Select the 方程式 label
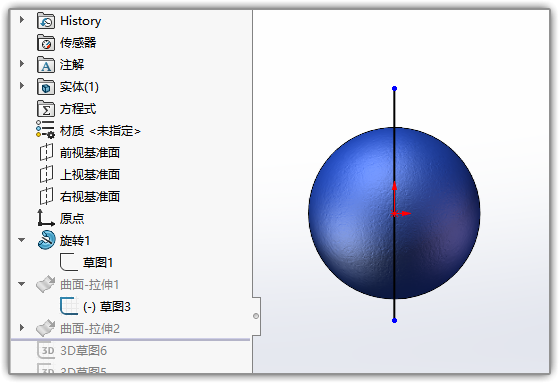The width and height of the screenshot is (559, 383). click(78, 109)
